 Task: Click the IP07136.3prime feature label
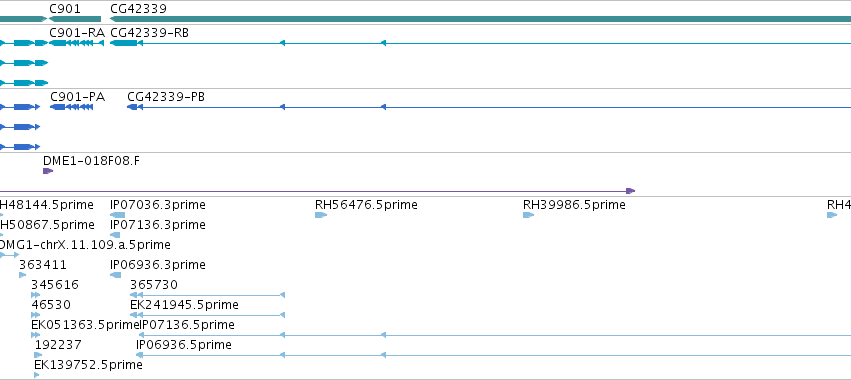click(158, 225)
